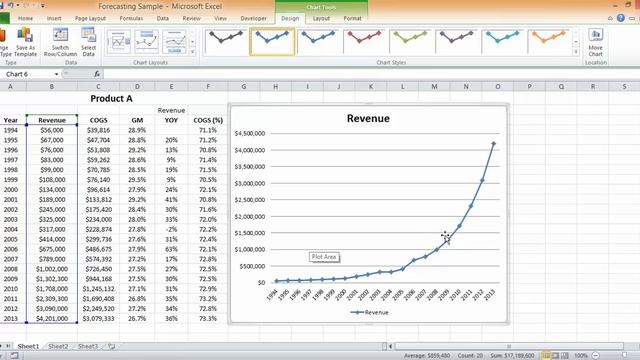Click $4,500,000 axis label
The width and height of the screenshot is (640, 360).
pyautogui.click(x=250, y=133)
